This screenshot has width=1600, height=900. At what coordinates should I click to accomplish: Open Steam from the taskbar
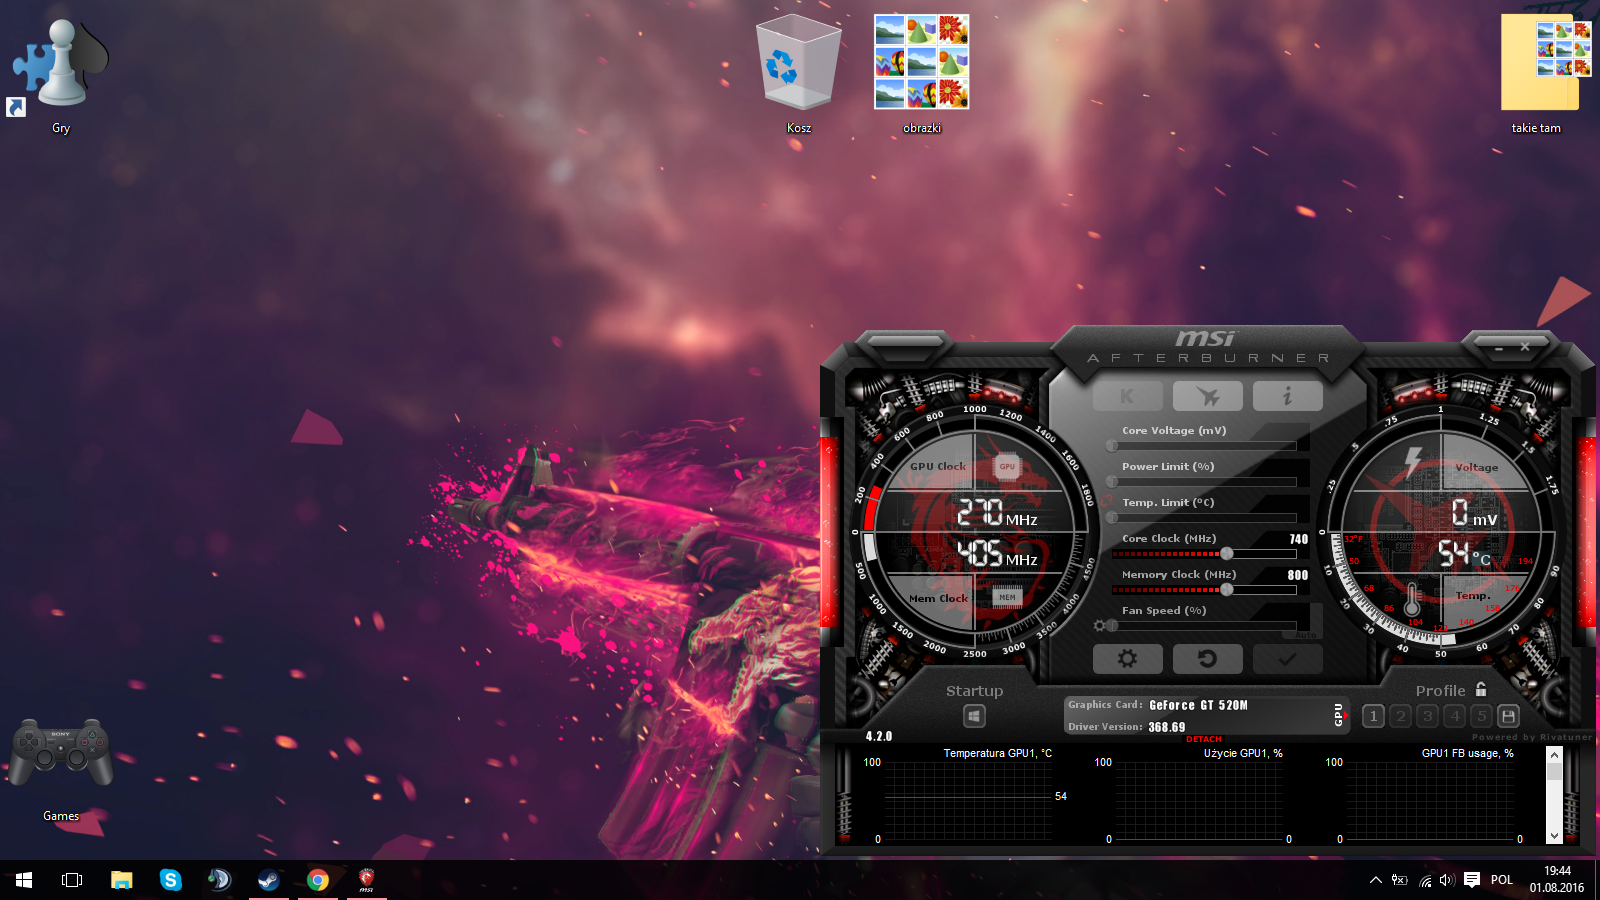tap(269, 880)
